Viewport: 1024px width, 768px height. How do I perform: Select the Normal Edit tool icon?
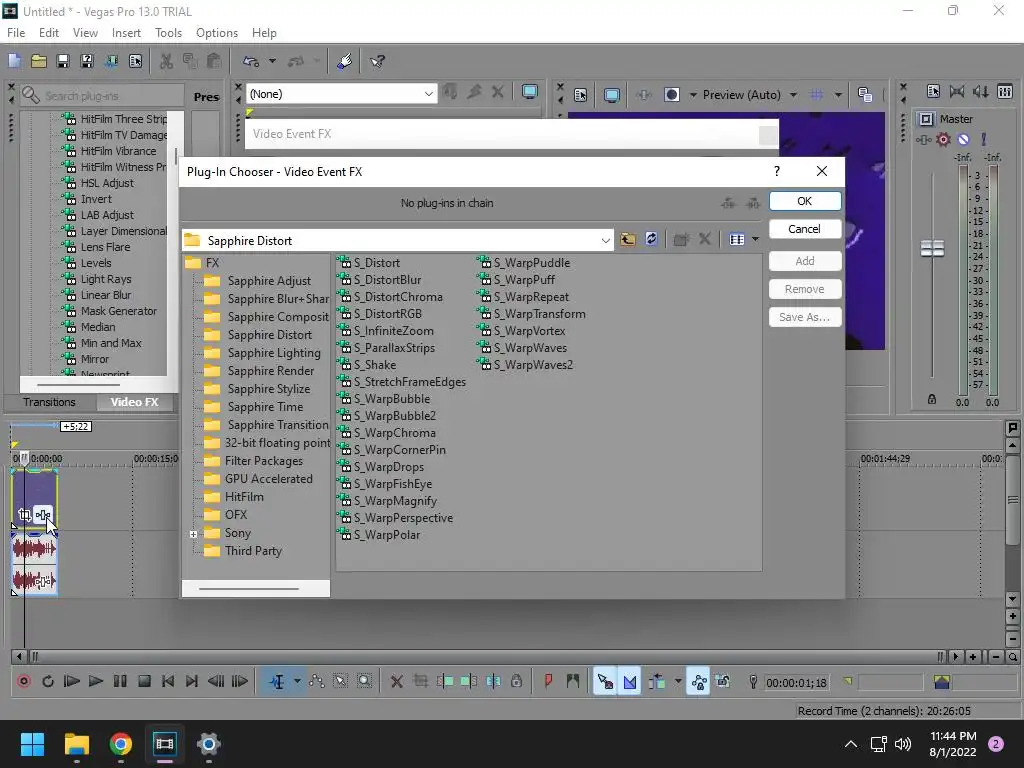point(277,682)
